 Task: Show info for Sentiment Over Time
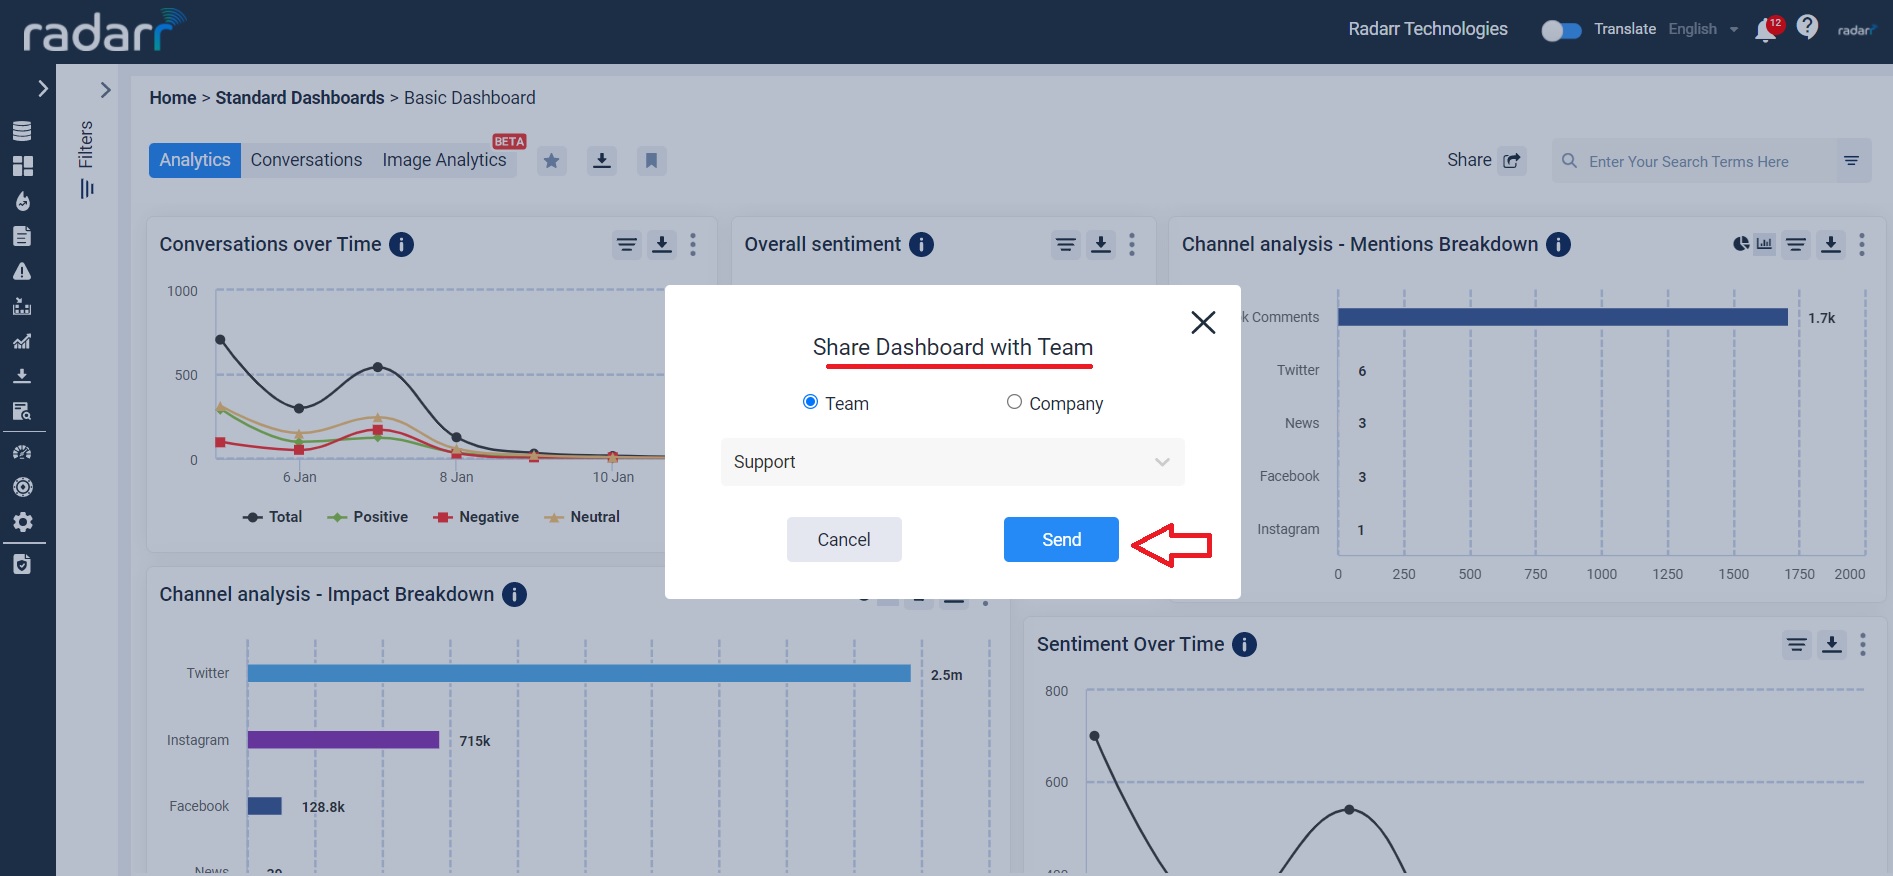coord(1244,644)
